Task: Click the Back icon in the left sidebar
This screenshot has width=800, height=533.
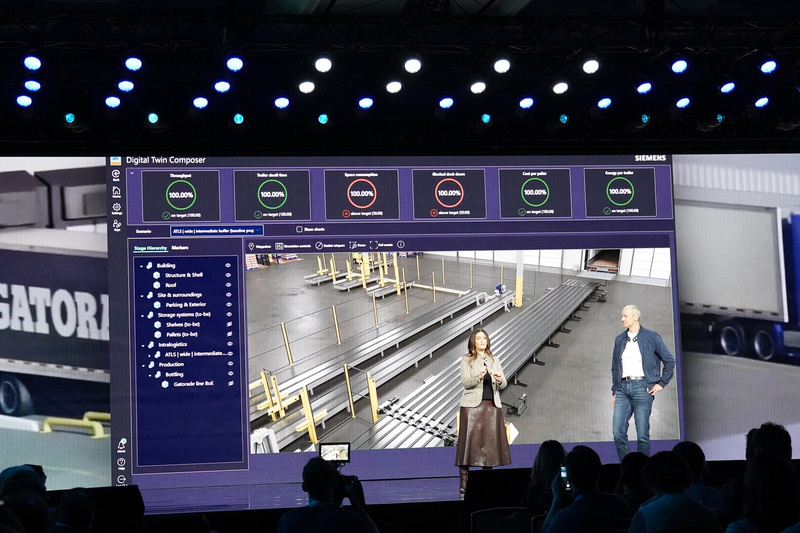Action: click(x=116, y=174)
